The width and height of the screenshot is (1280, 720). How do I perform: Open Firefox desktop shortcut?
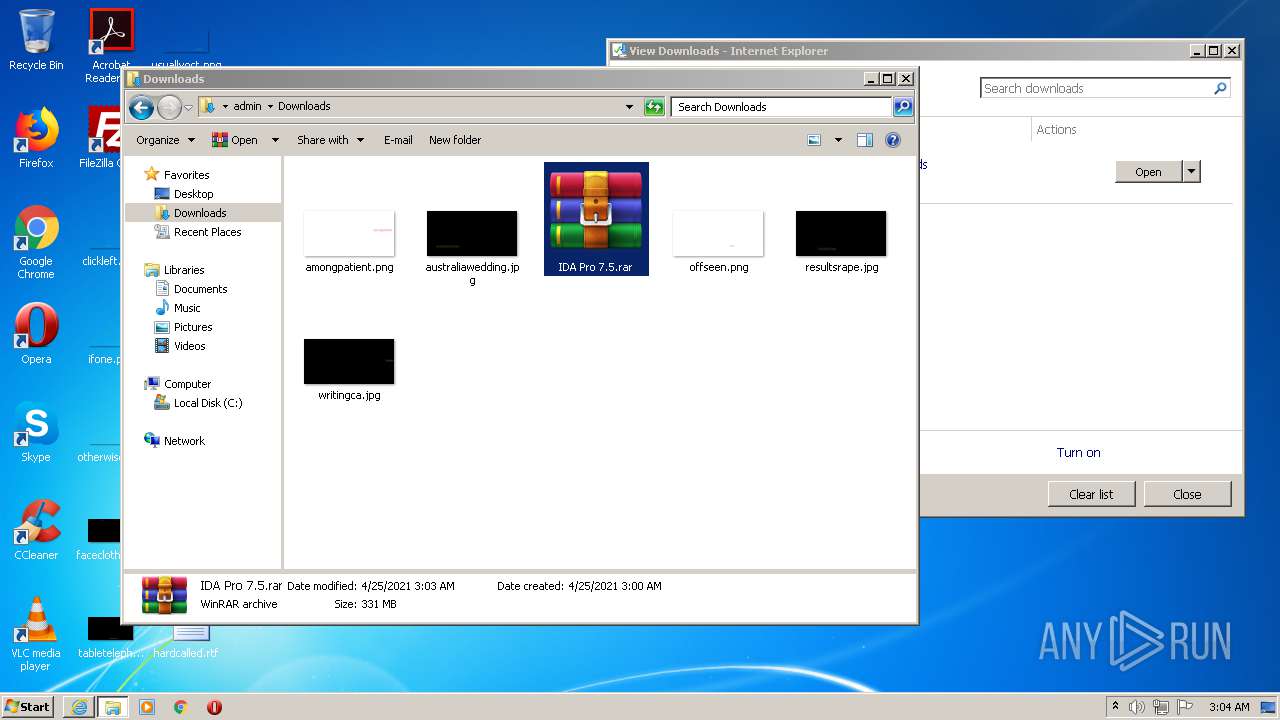(x=36, y=138)
